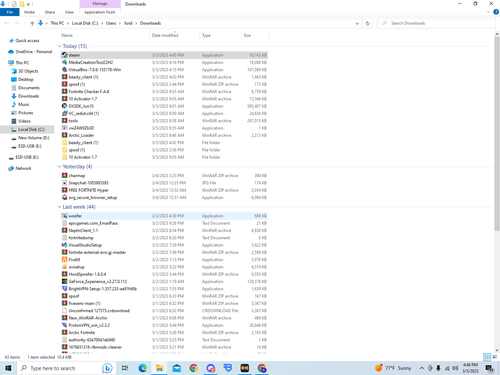Viewport: 500px width, 375px height.
Task: Open Documents in navigation pane
Action: (x=29, y=88)
